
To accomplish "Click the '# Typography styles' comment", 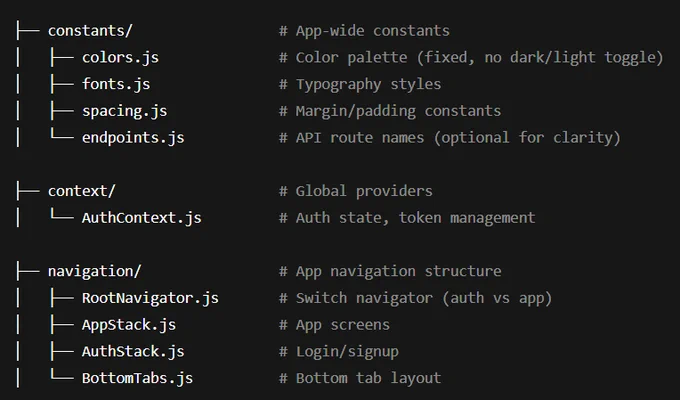I will pyautogui.click(x=360, y=84).
